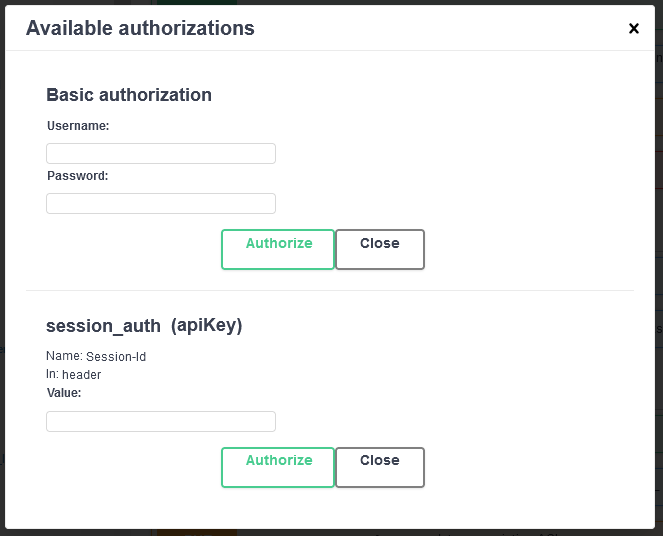
Task: Select the Session-Id Value input field
Action: (x=161, y=421)
